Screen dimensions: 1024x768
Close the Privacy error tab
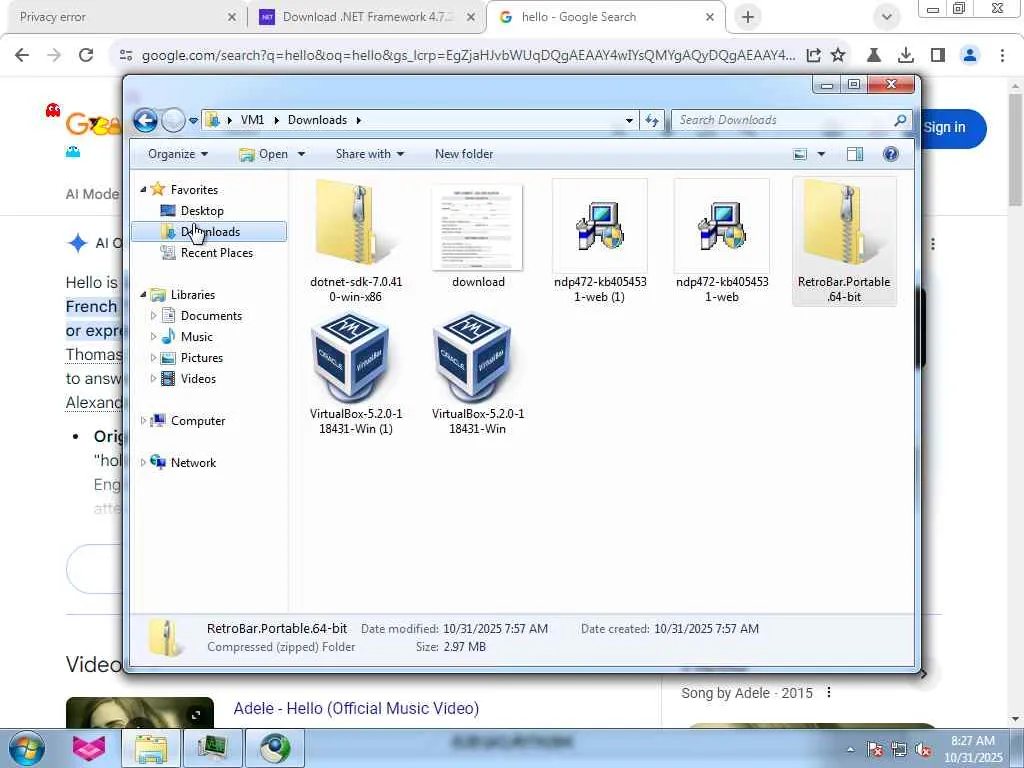(231, 18)
